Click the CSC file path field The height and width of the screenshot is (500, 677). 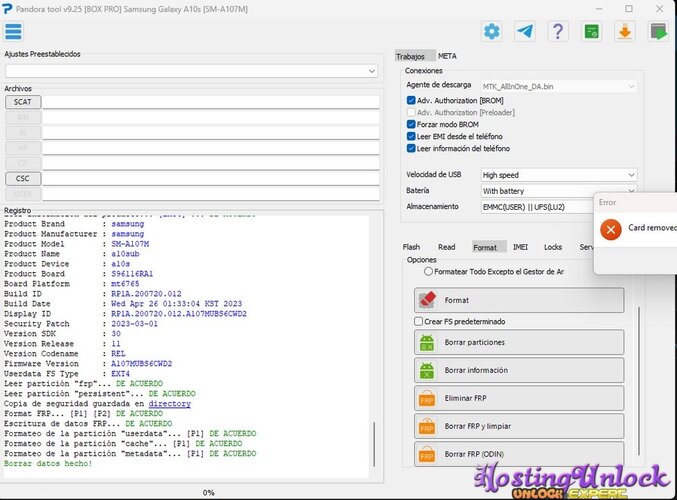point(211,178)
